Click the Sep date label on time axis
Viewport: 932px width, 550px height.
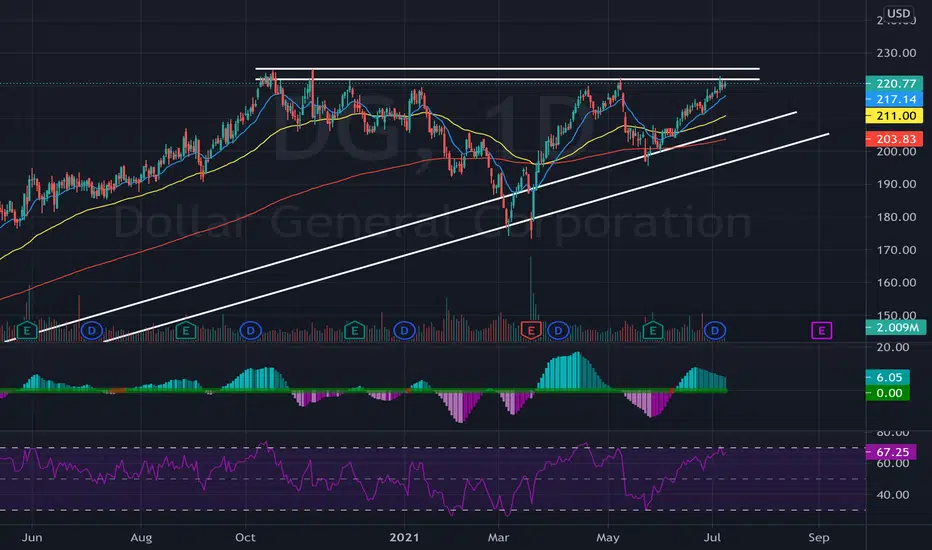click(x=818, y=538)
